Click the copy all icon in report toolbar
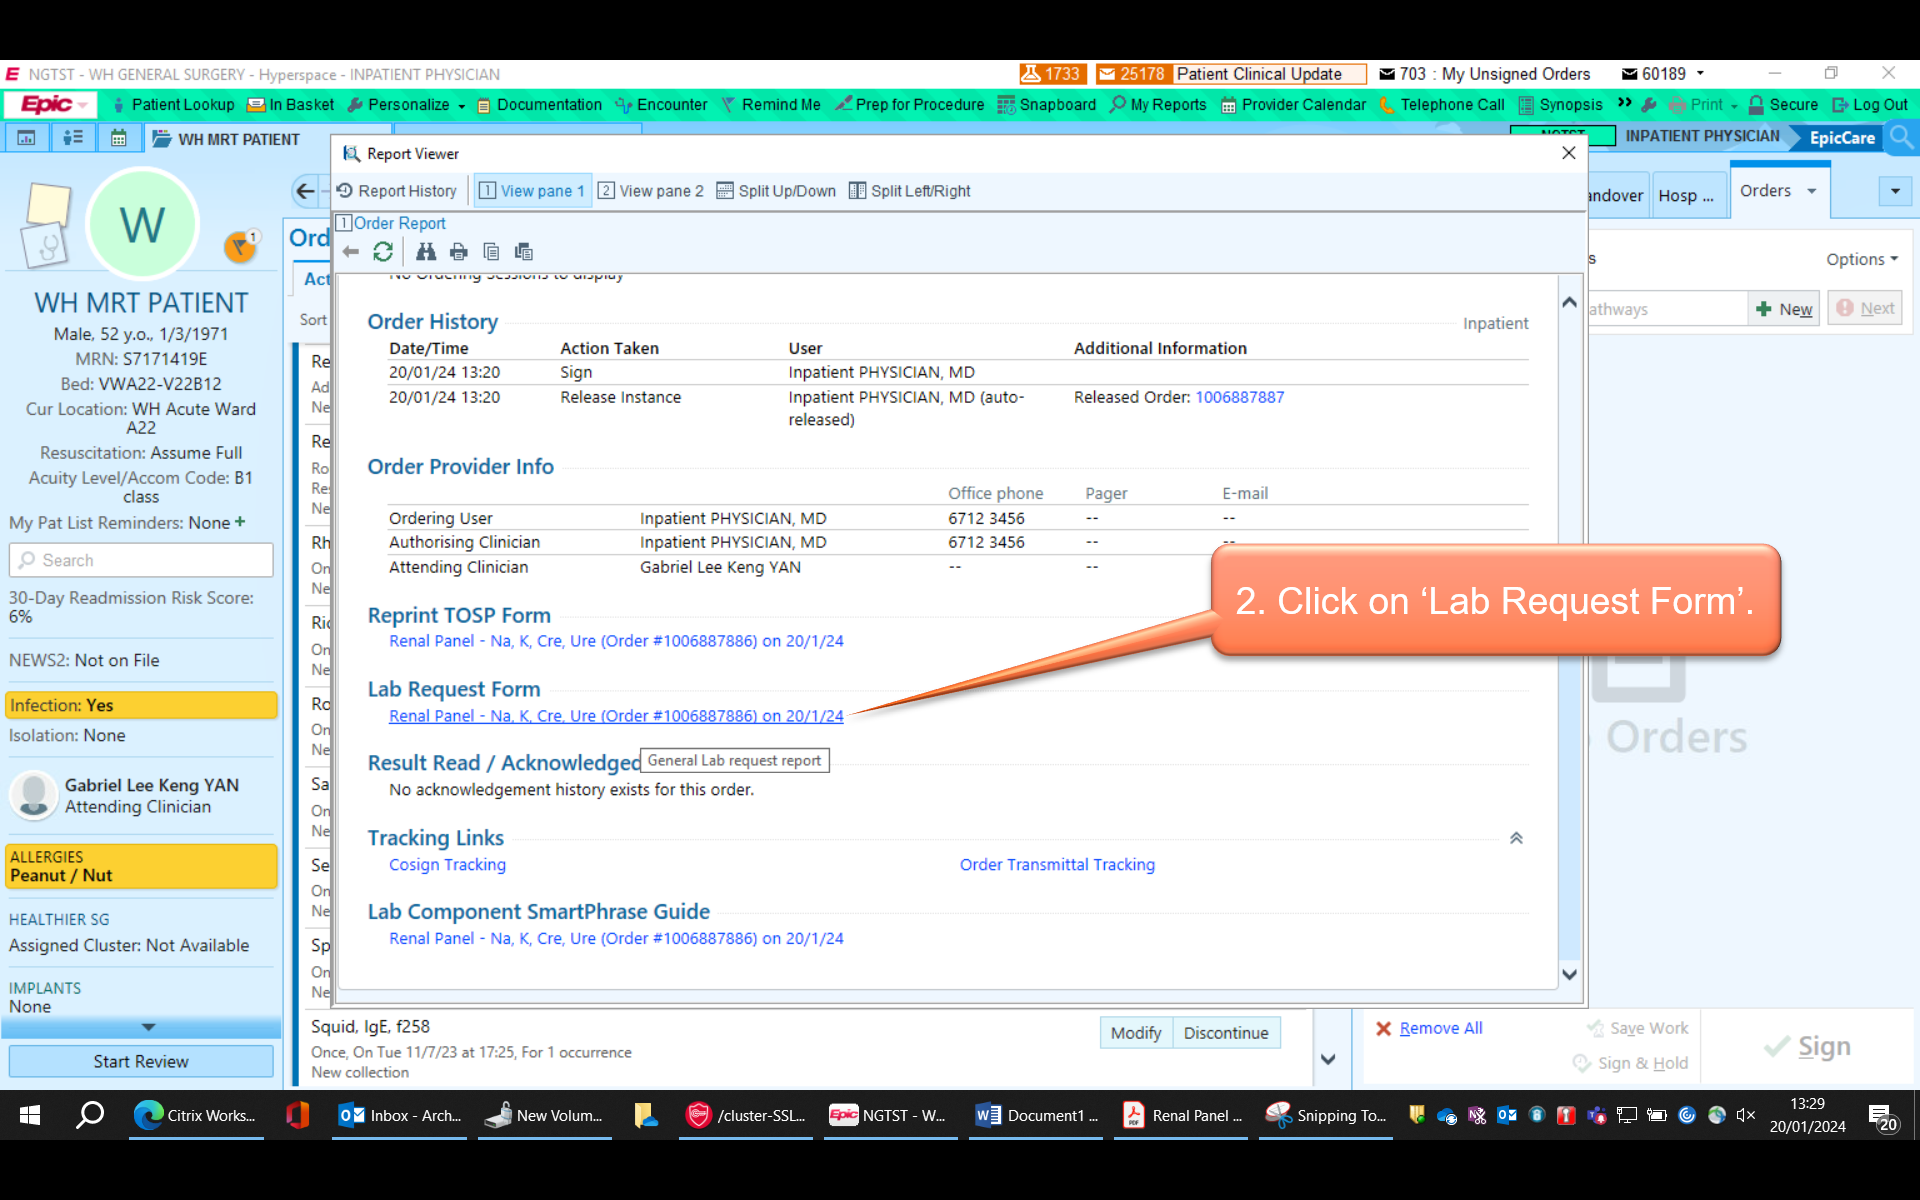The height and width of the screenshot is (1200, 1920). (x=523, y=252)
